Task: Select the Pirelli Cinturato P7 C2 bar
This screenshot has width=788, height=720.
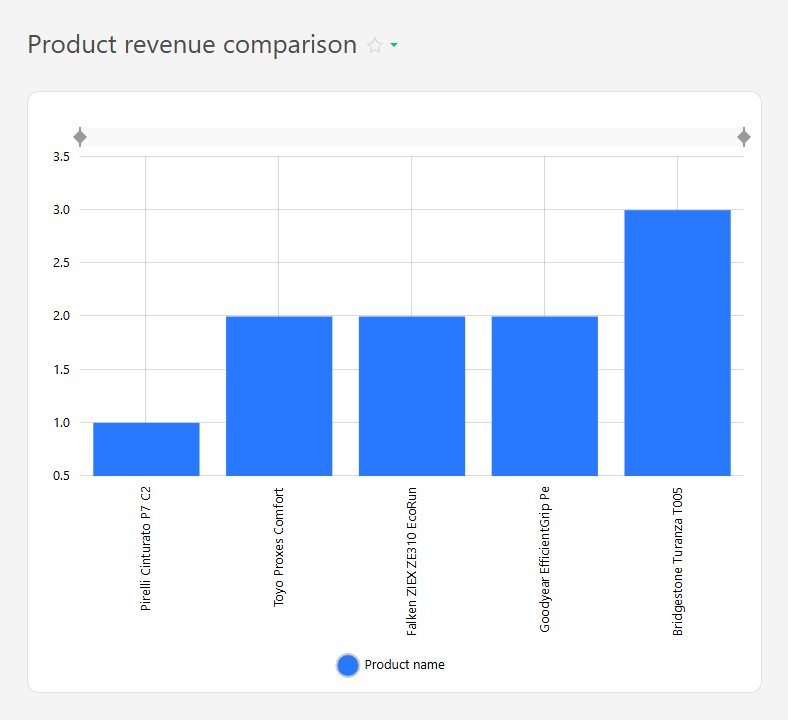Action: tap(146, 449)
